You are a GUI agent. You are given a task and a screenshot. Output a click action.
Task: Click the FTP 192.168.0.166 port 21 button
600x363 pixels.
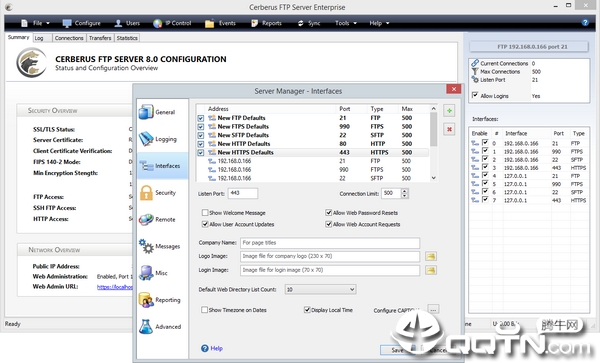[529, 47]
